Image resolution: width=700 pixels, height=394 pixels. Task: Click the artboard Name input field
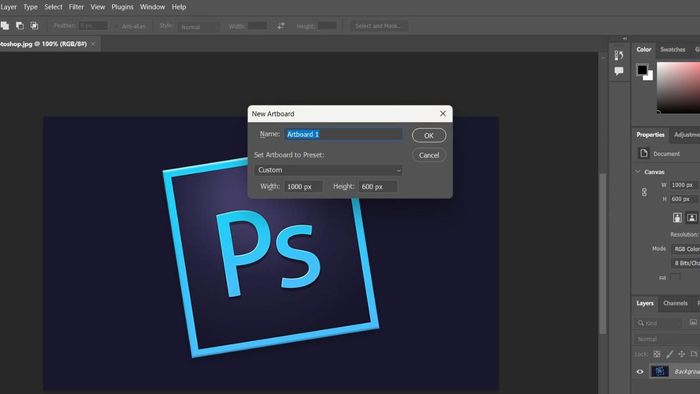point(343,134)
